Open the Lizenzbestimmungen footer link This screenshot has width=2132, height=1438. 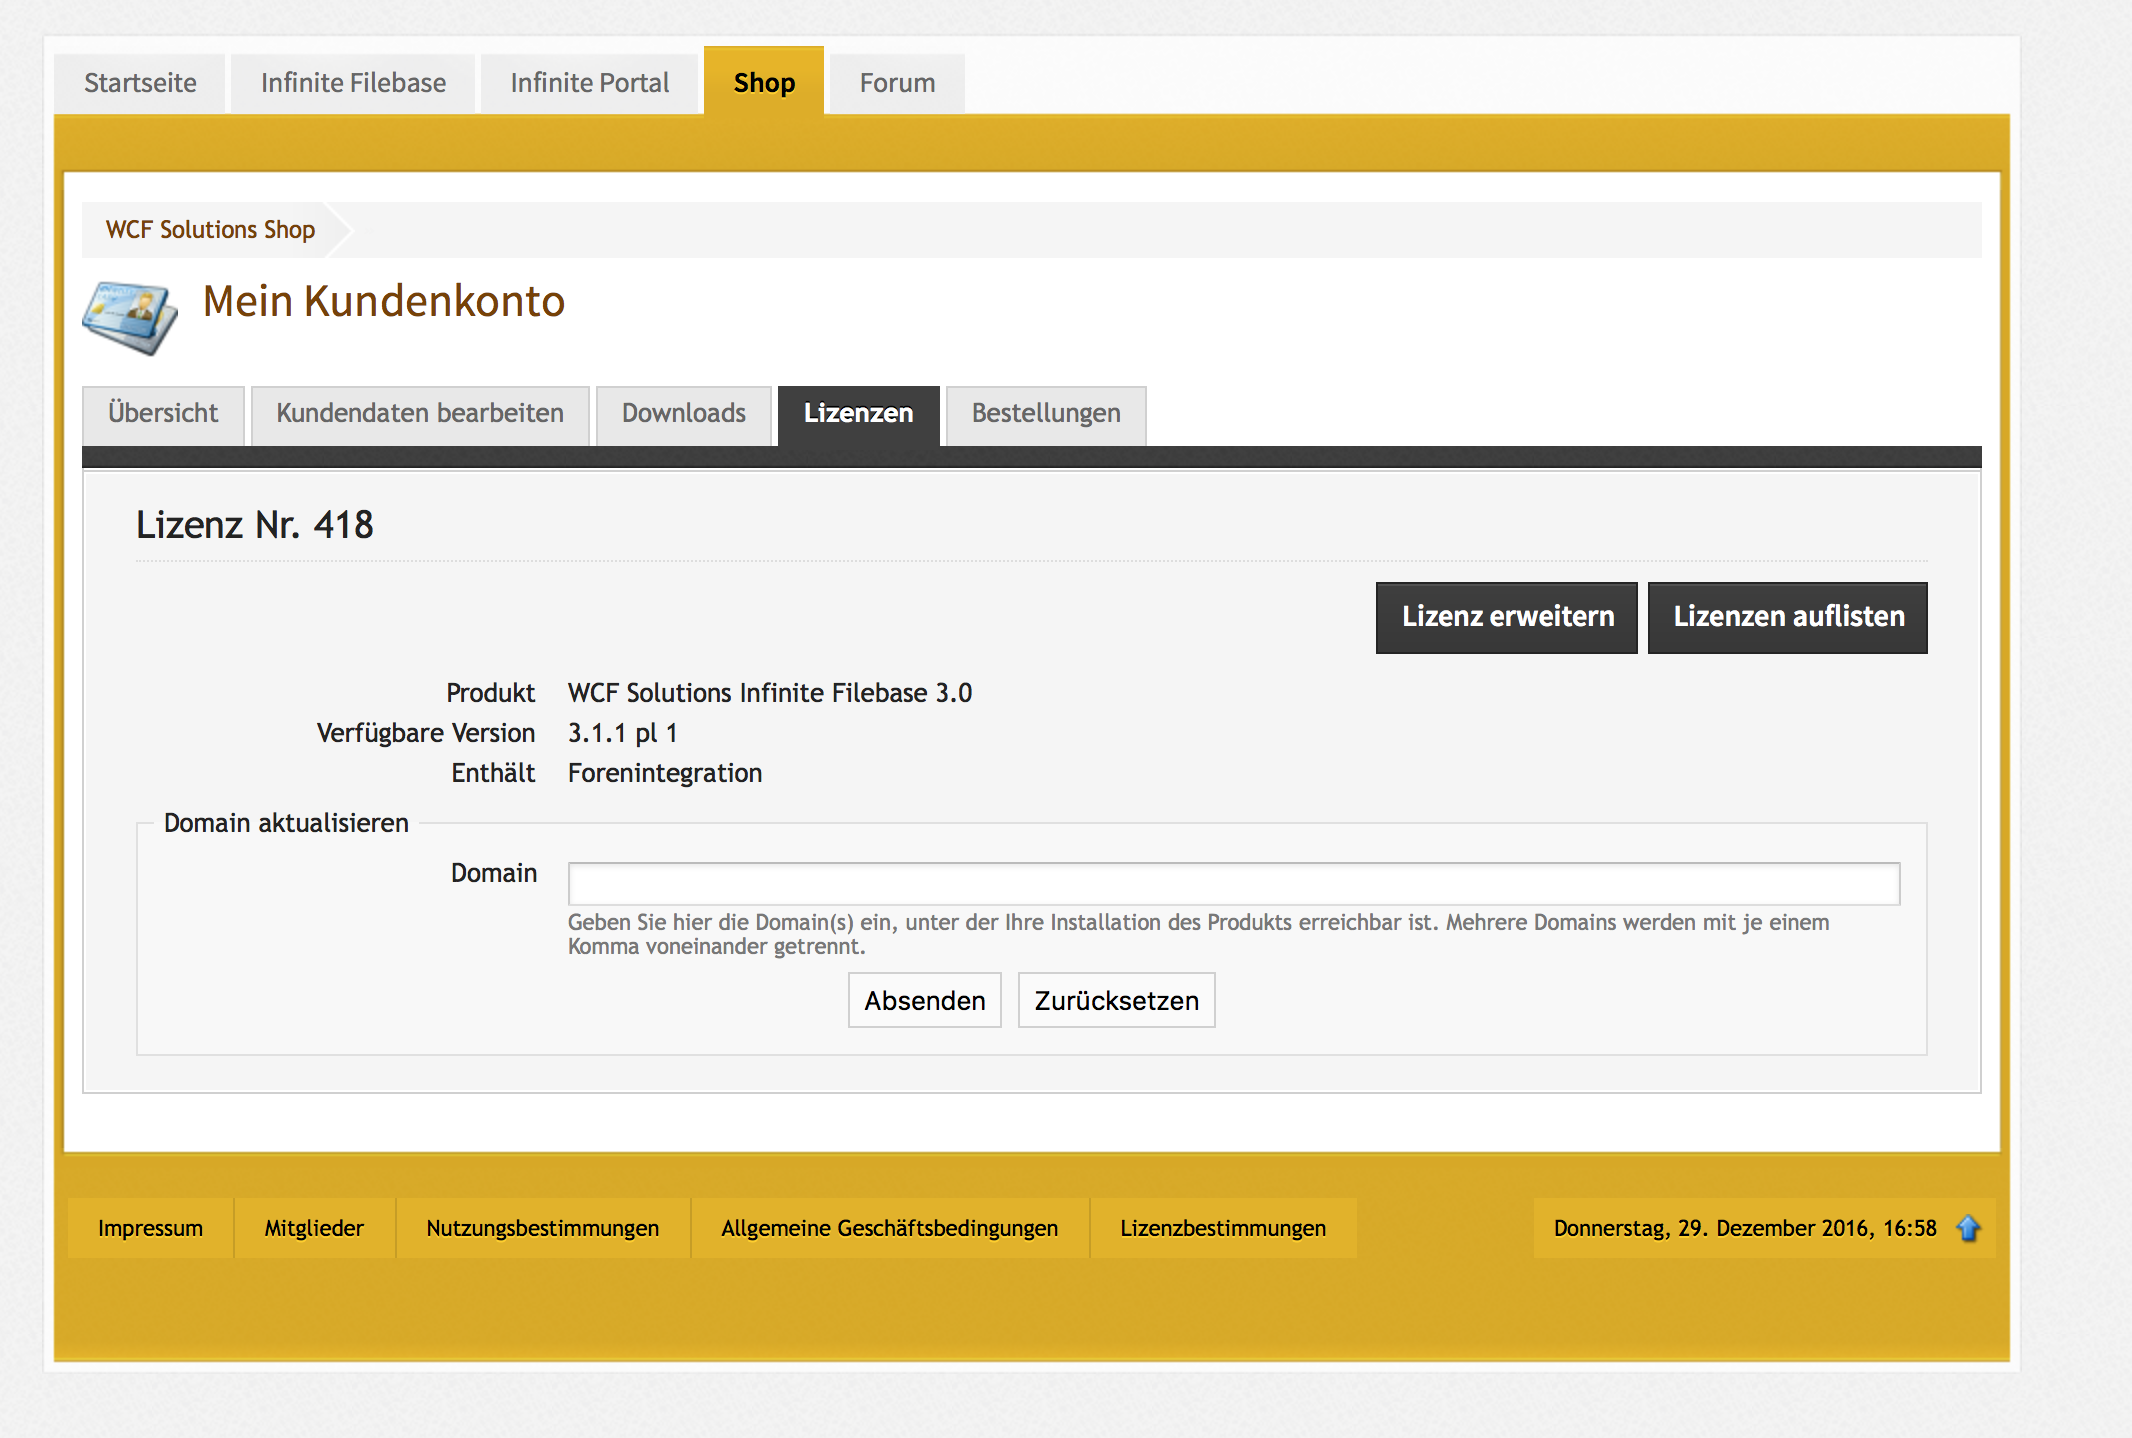pyautogui.click(x=1222, y=1228)
